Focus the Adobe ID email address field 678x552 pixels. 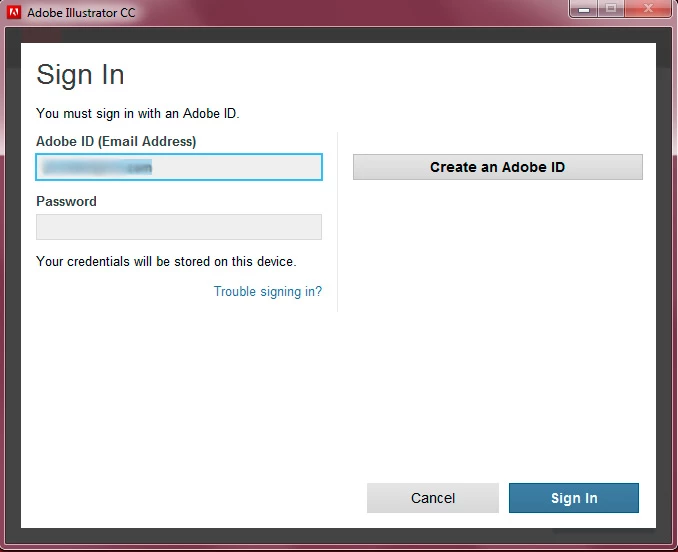click(179, 167)
